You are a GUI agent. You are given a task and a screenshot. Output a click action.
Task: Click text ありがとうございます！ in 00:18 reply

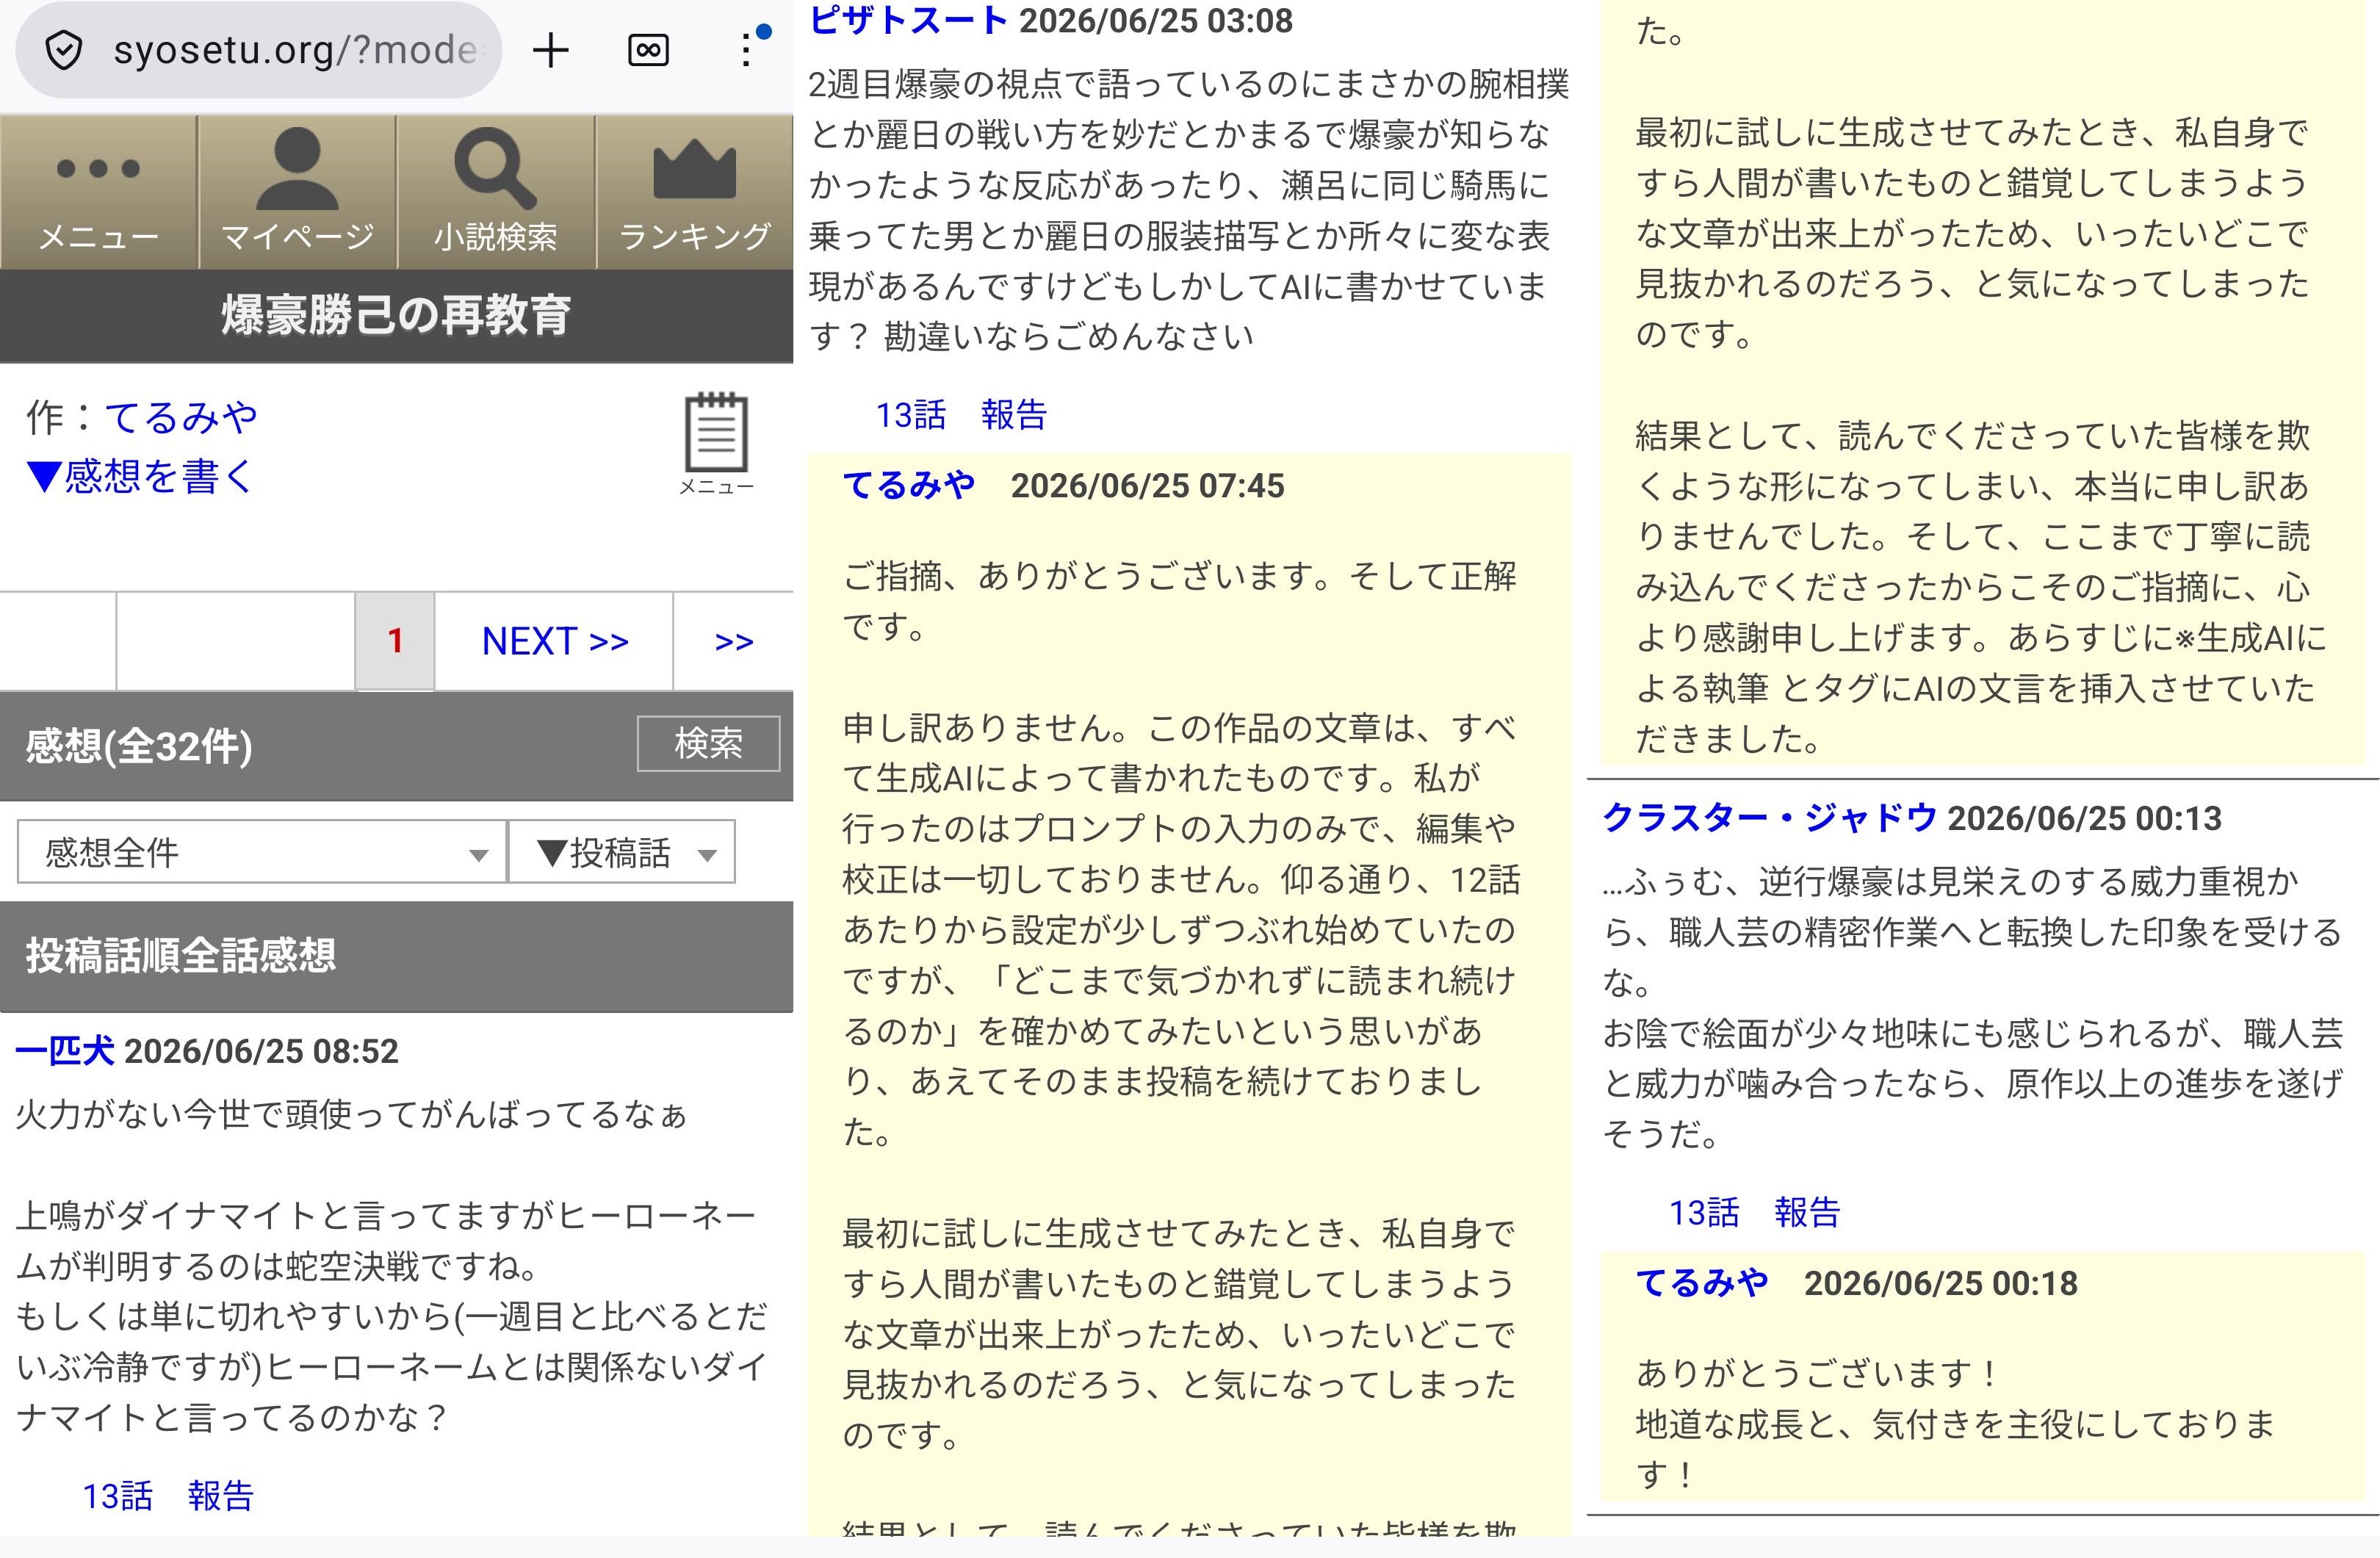coord(1817,1374)
